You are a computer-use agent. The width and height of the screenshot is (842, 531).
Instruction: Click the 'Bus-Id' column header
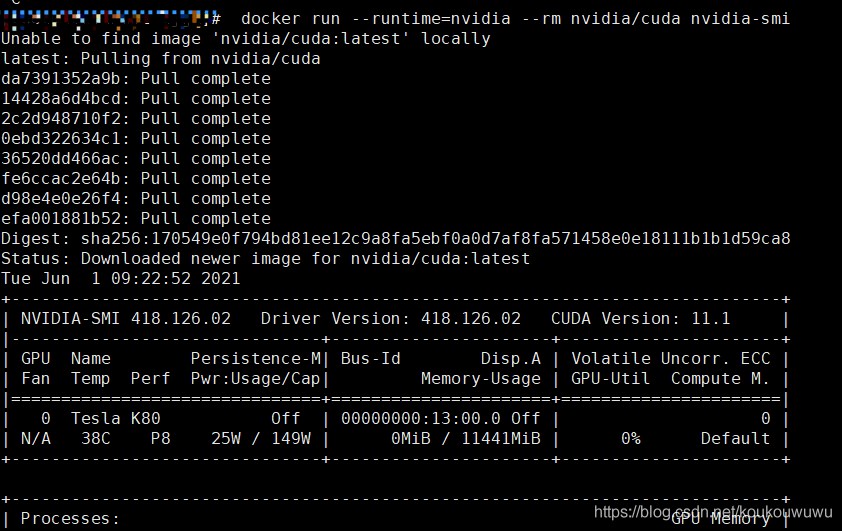coord(371,359)
